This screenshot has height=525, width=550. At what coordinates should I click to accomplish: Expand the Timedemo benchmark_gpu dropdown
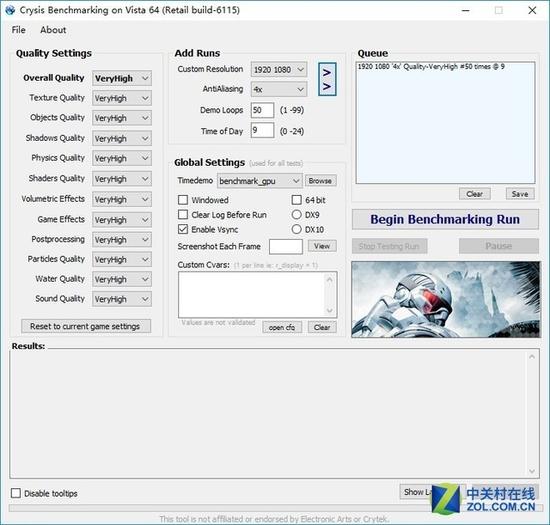pyautogui.click(x=260, y=181)
